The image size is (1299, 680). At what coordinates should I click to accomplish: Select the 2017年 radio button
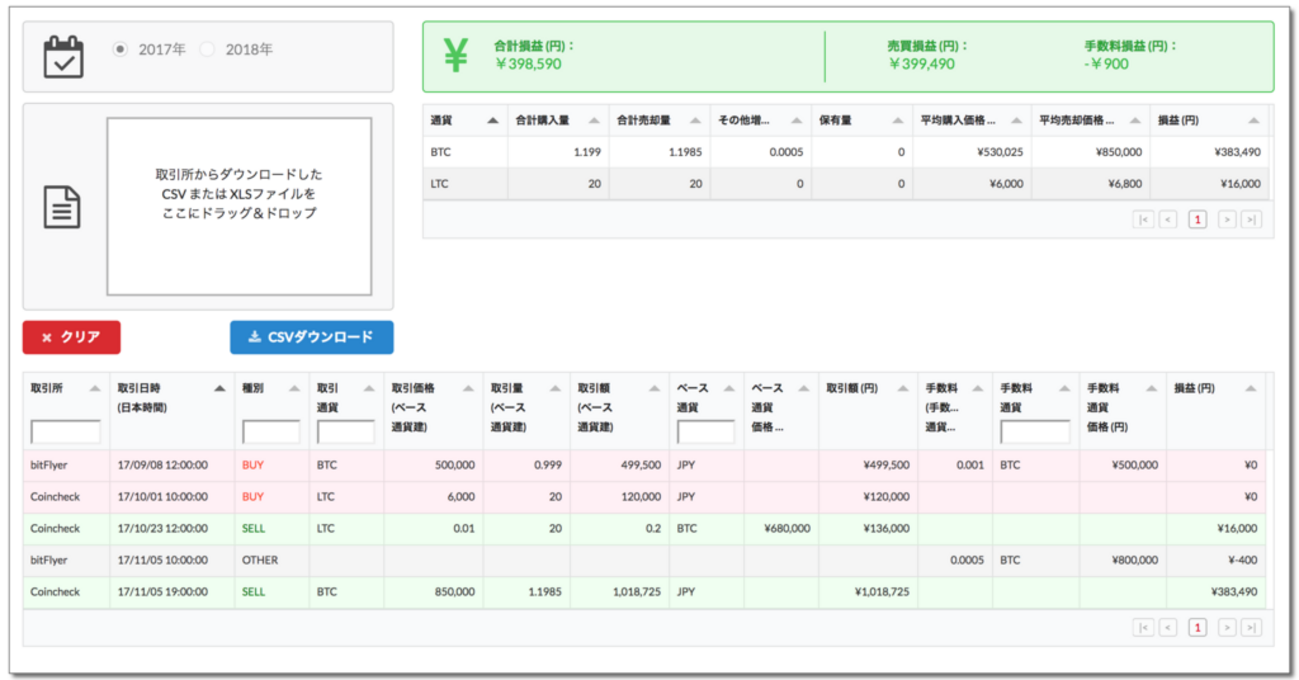coord(118,47)
